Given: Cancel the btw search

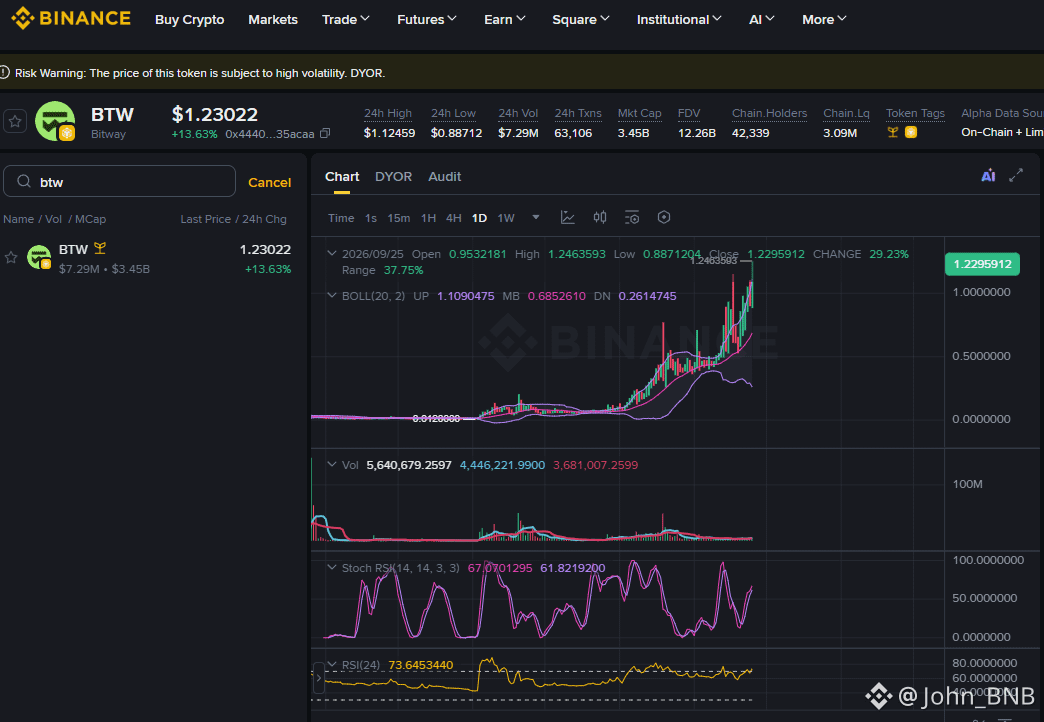Looking at the screenshot, I should tap(269, 182).
